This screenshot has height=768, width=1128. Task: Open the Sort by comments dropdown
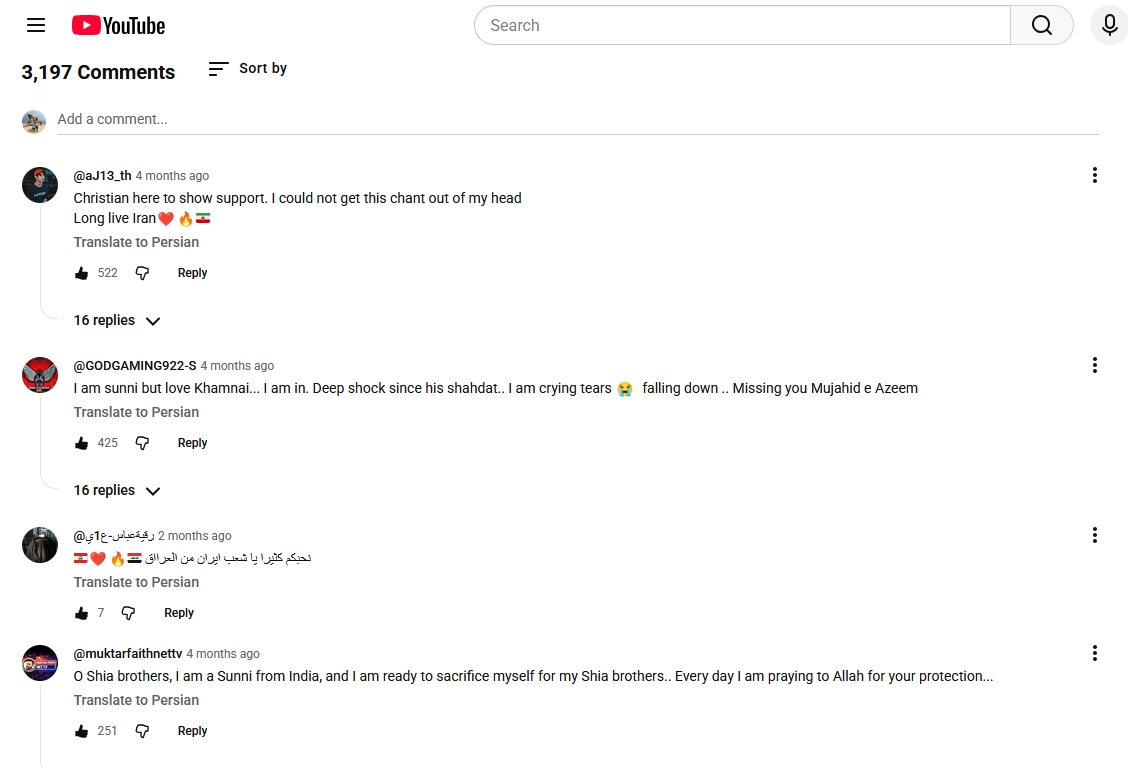pyautogui.click(x=247, y=68)
